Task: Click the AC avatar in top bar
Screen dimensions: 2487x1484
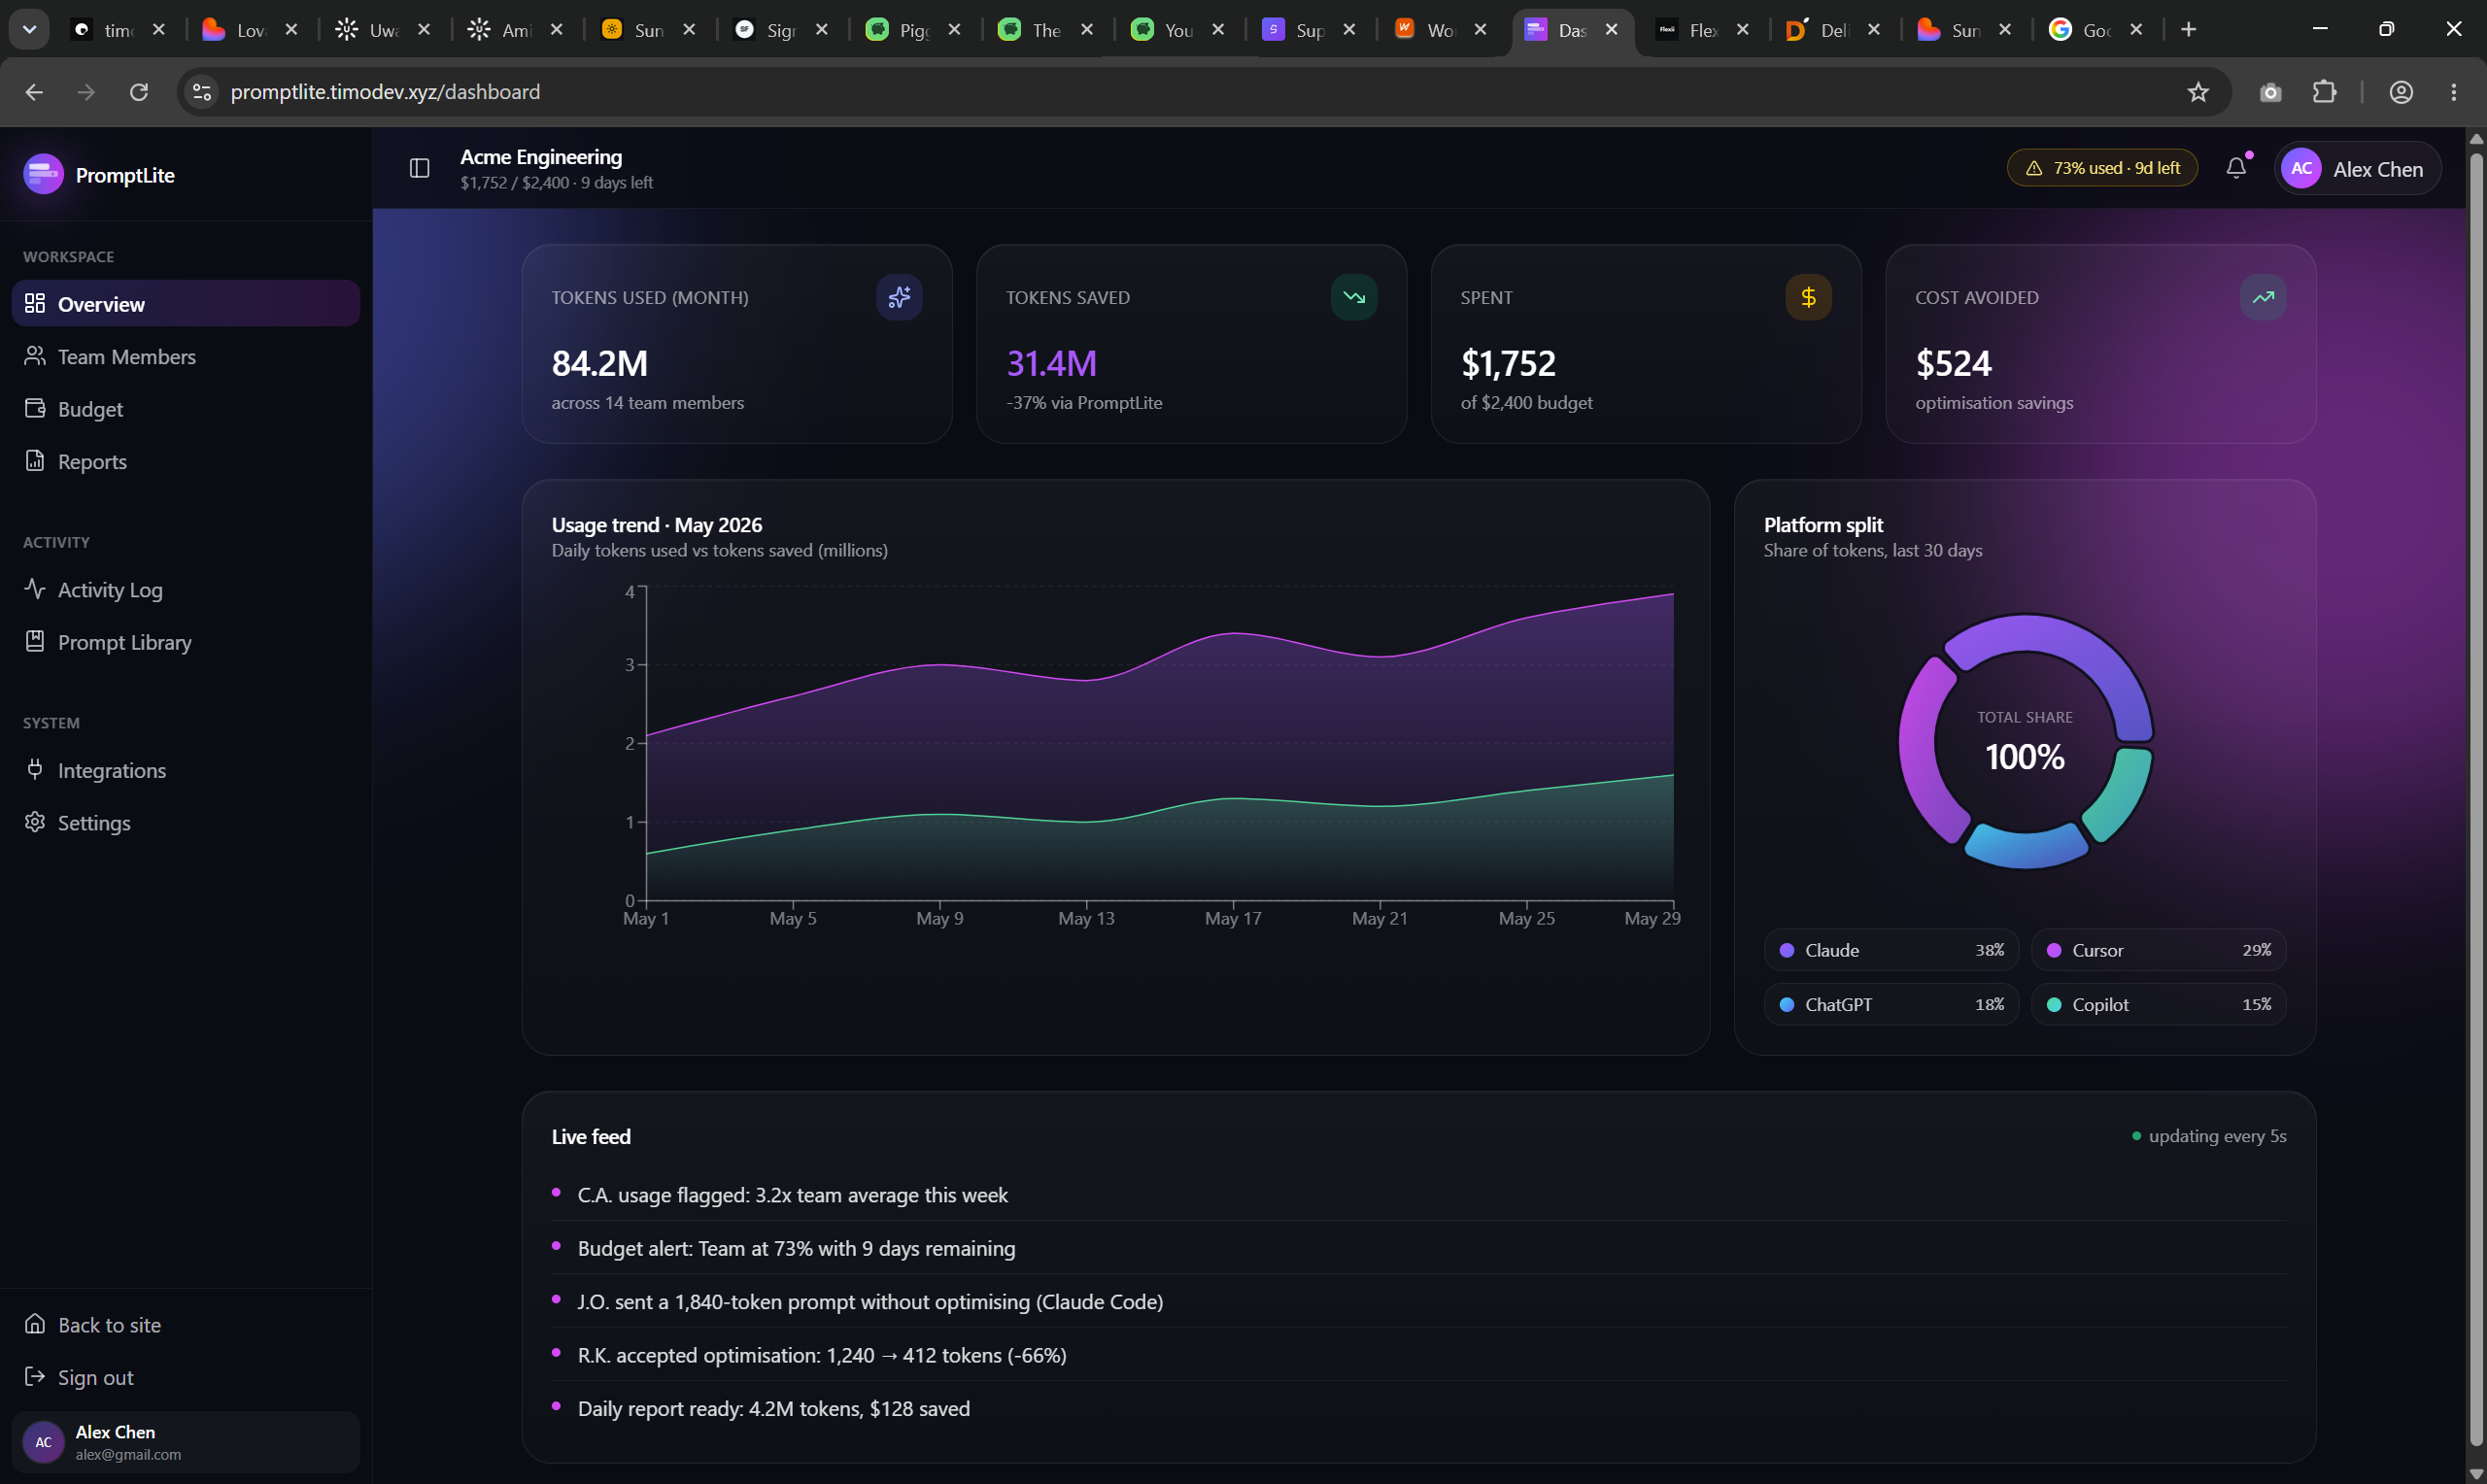Action: tap(2301, 168)
